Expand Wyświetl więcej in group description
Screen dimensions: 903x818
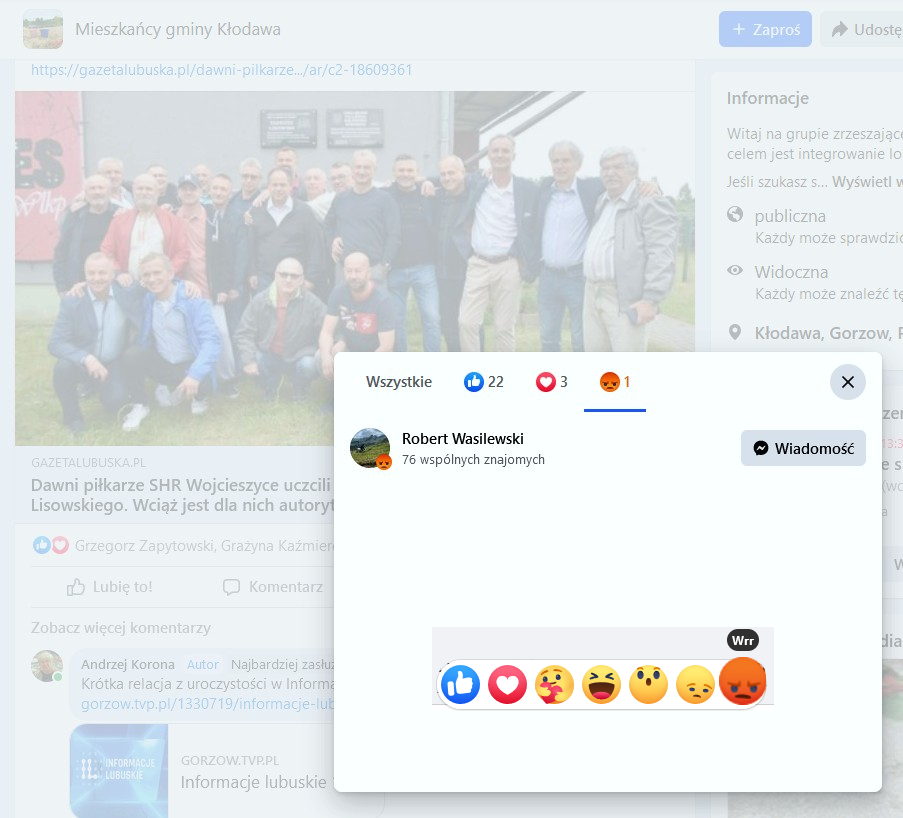coord(867,182)
